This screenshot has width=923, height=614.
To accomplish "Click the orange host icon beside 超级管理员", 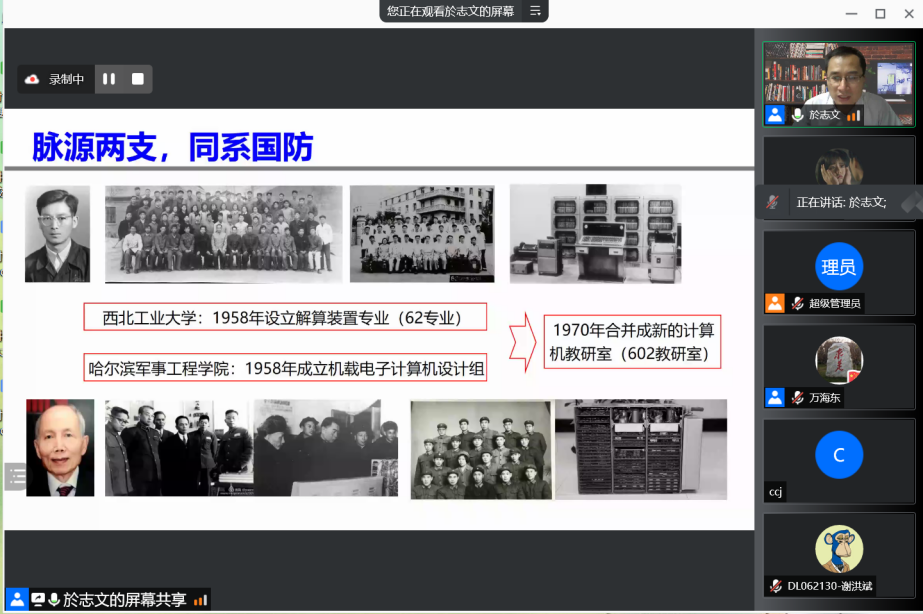I will tap(775, 303).
